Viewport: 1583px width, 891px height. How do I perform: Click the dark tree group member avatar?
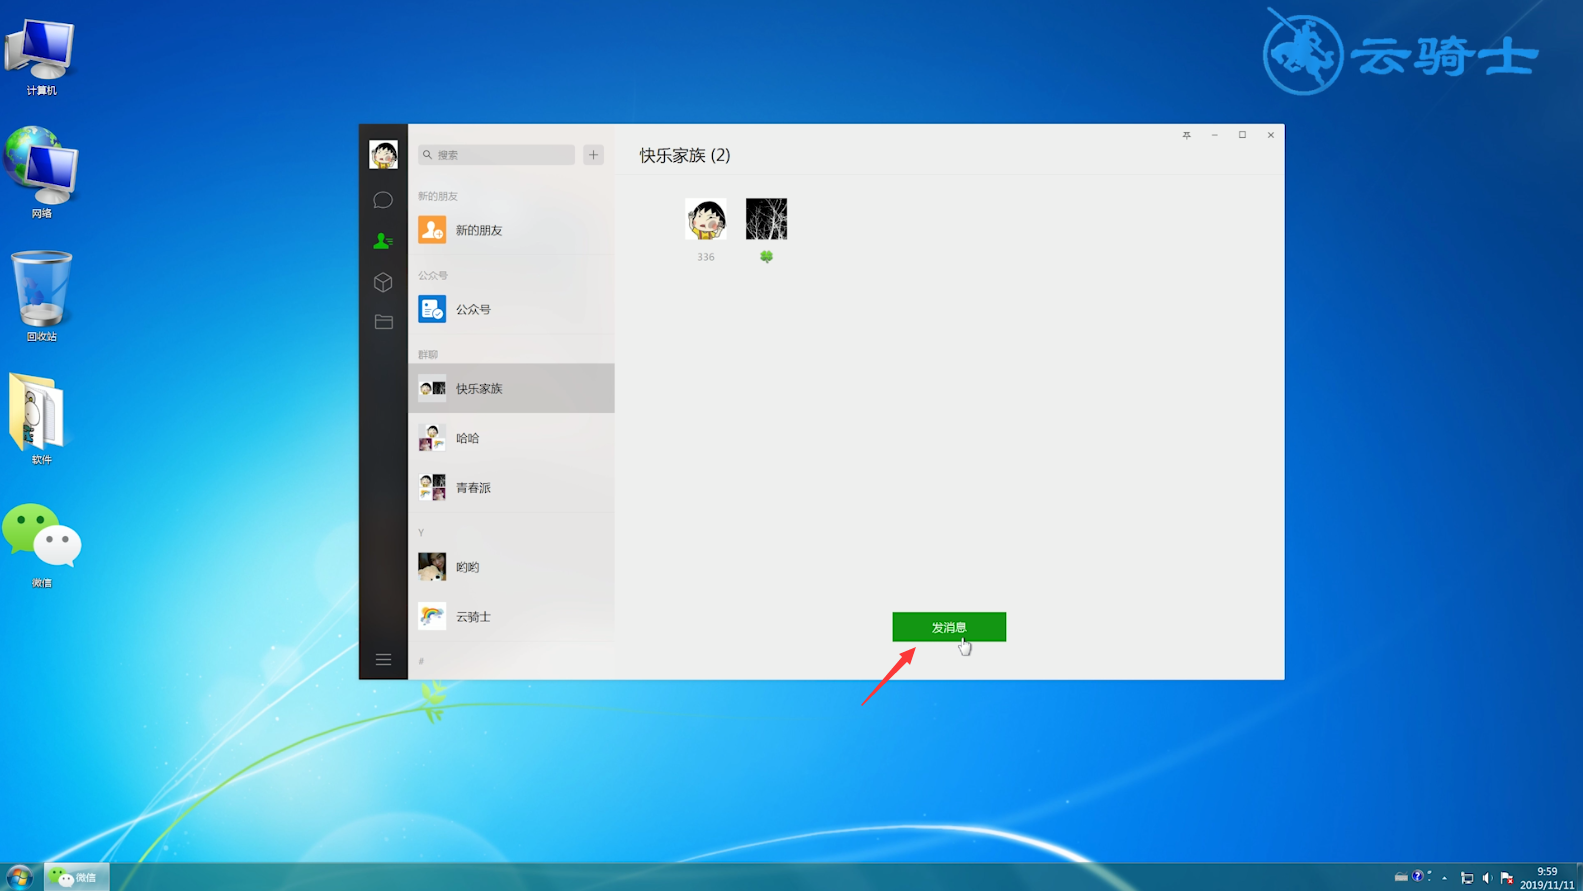[766, 219]
